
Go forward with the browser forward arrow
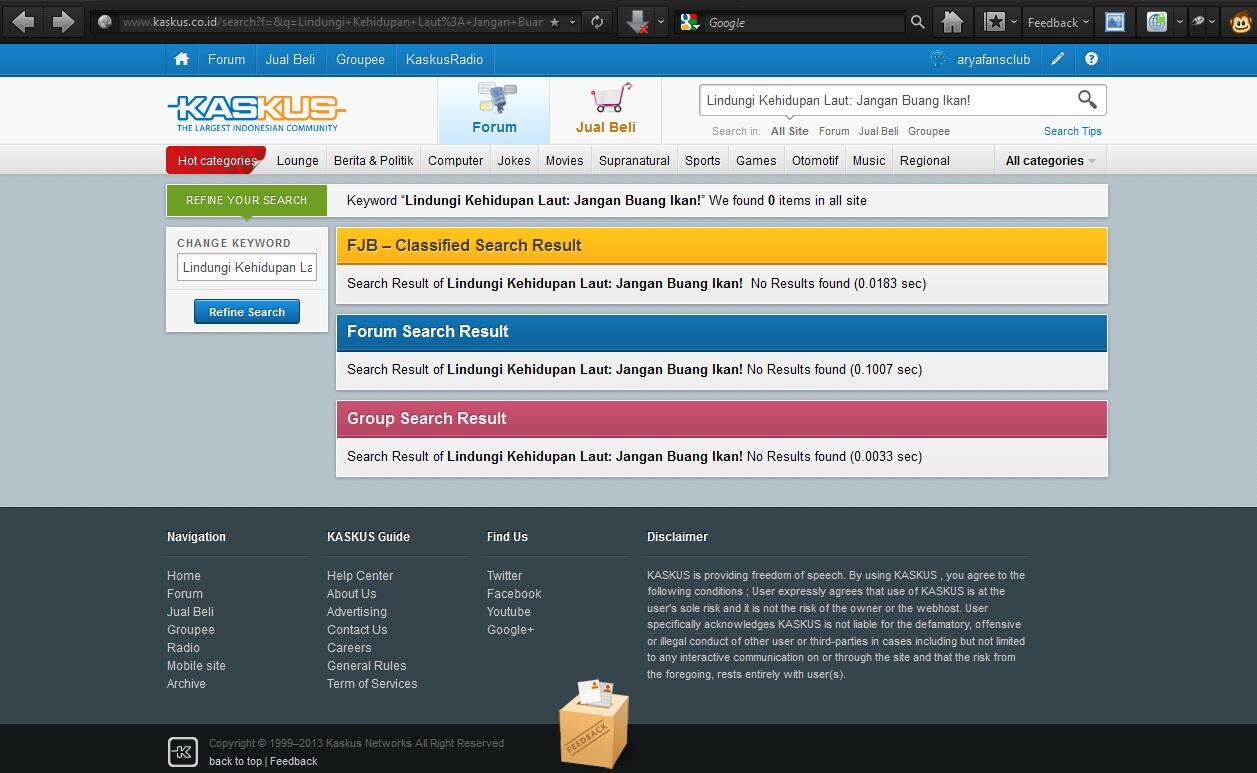click(63, 21)
